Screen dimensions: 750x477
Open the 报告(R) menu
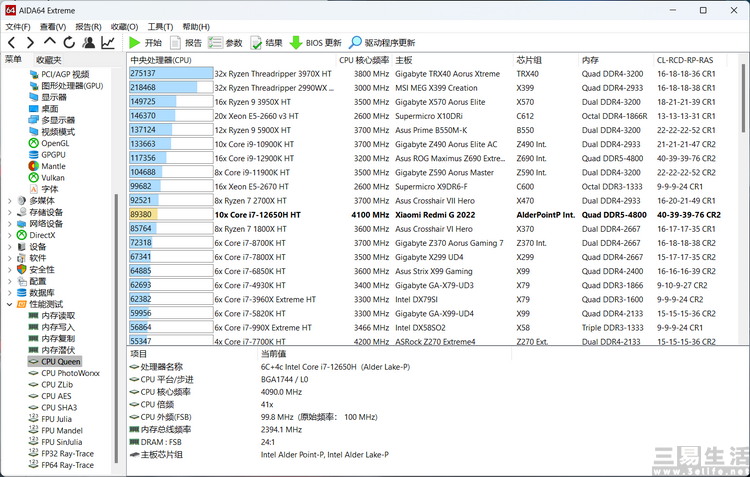tap(88, 27)
